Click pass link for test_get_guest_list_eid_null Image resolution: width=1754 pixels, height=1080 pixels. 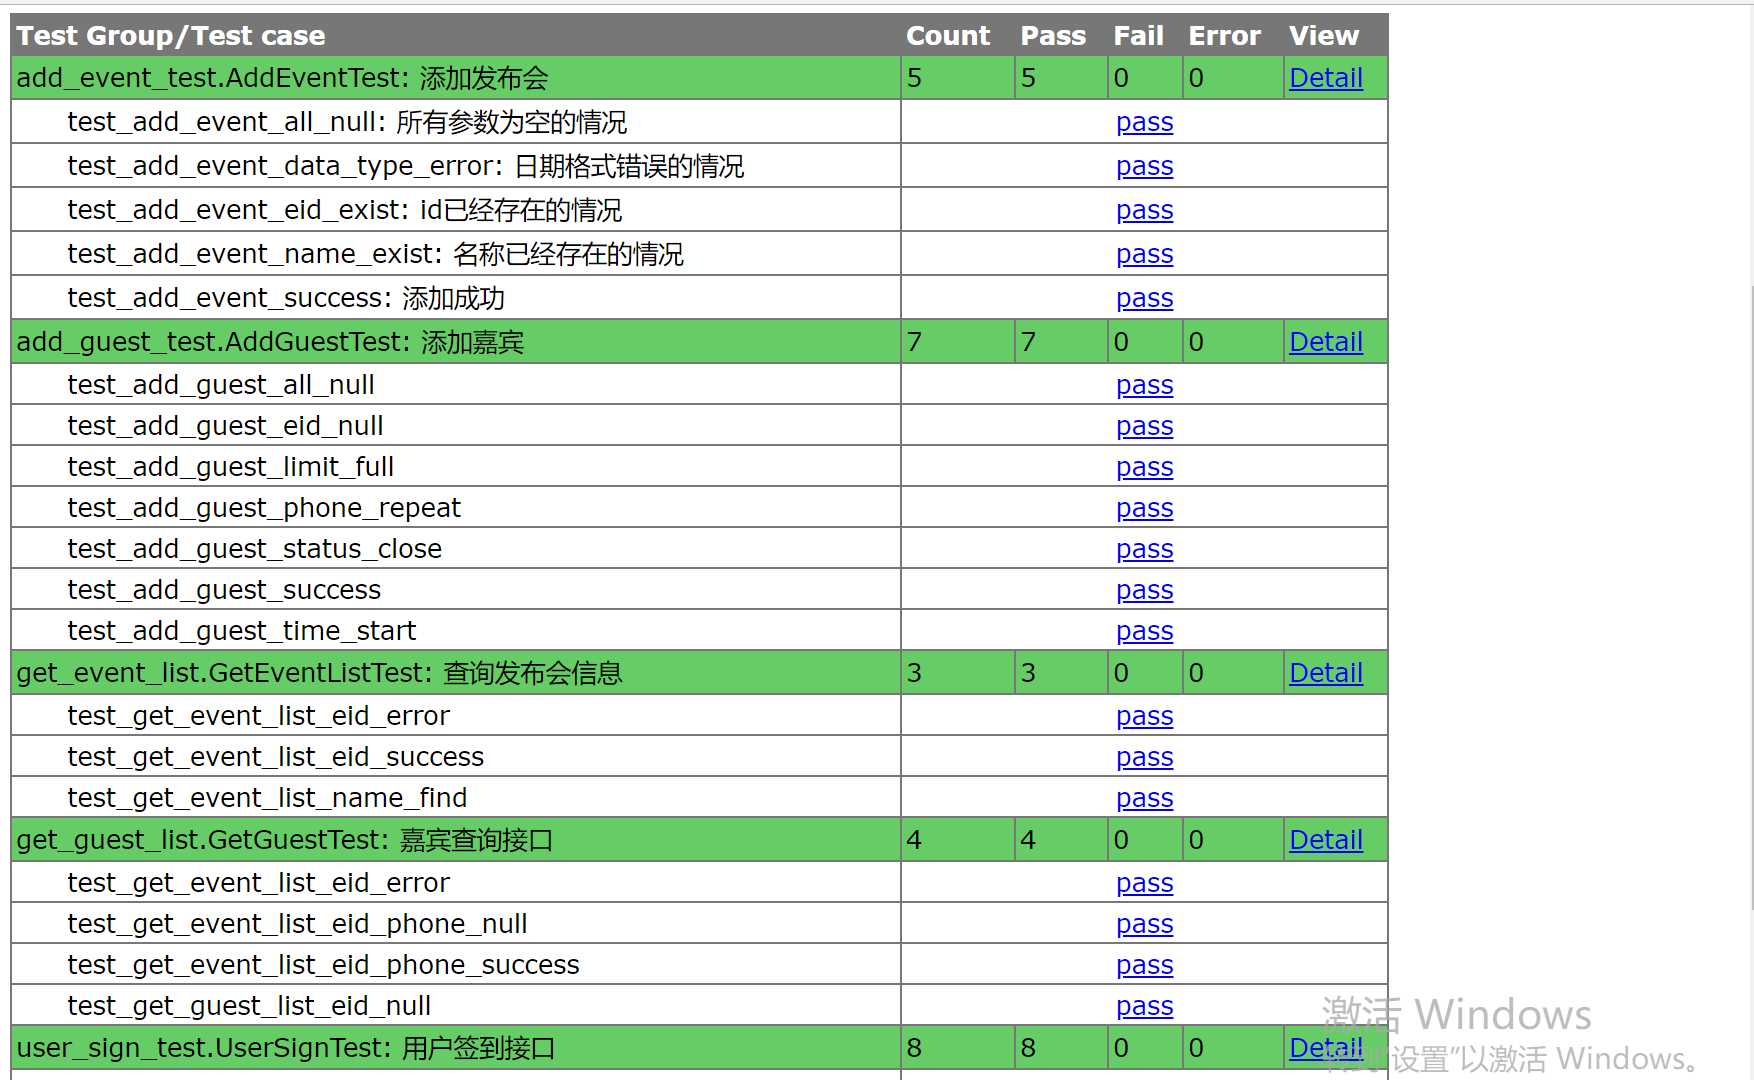1144,1007
